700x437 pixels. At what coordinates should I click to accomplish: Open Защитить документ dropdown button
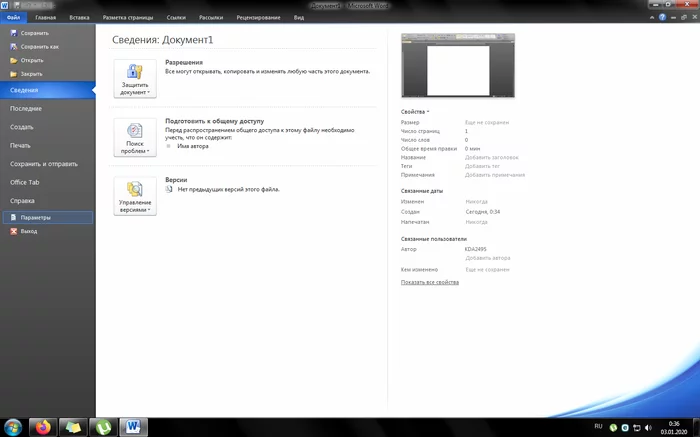click(x=135, y=79)
